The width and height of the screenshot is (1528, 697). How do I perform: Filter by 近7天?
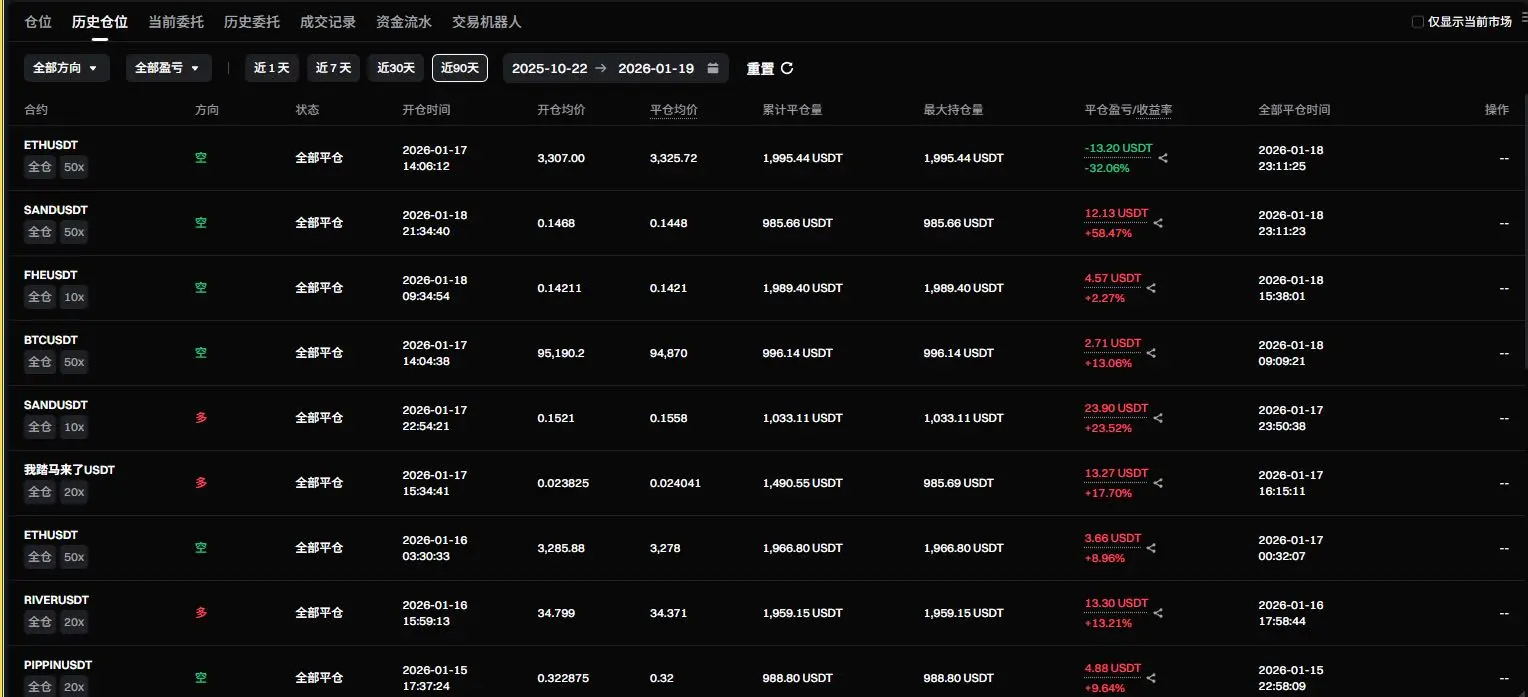pyautogui.click(x=334, y=68)
